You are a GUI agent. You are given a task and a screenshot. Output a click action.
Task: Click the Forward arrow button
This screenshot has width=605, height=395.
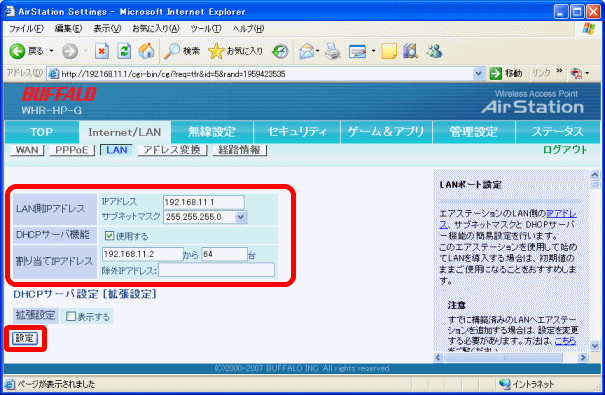click(x=70, y=51)
